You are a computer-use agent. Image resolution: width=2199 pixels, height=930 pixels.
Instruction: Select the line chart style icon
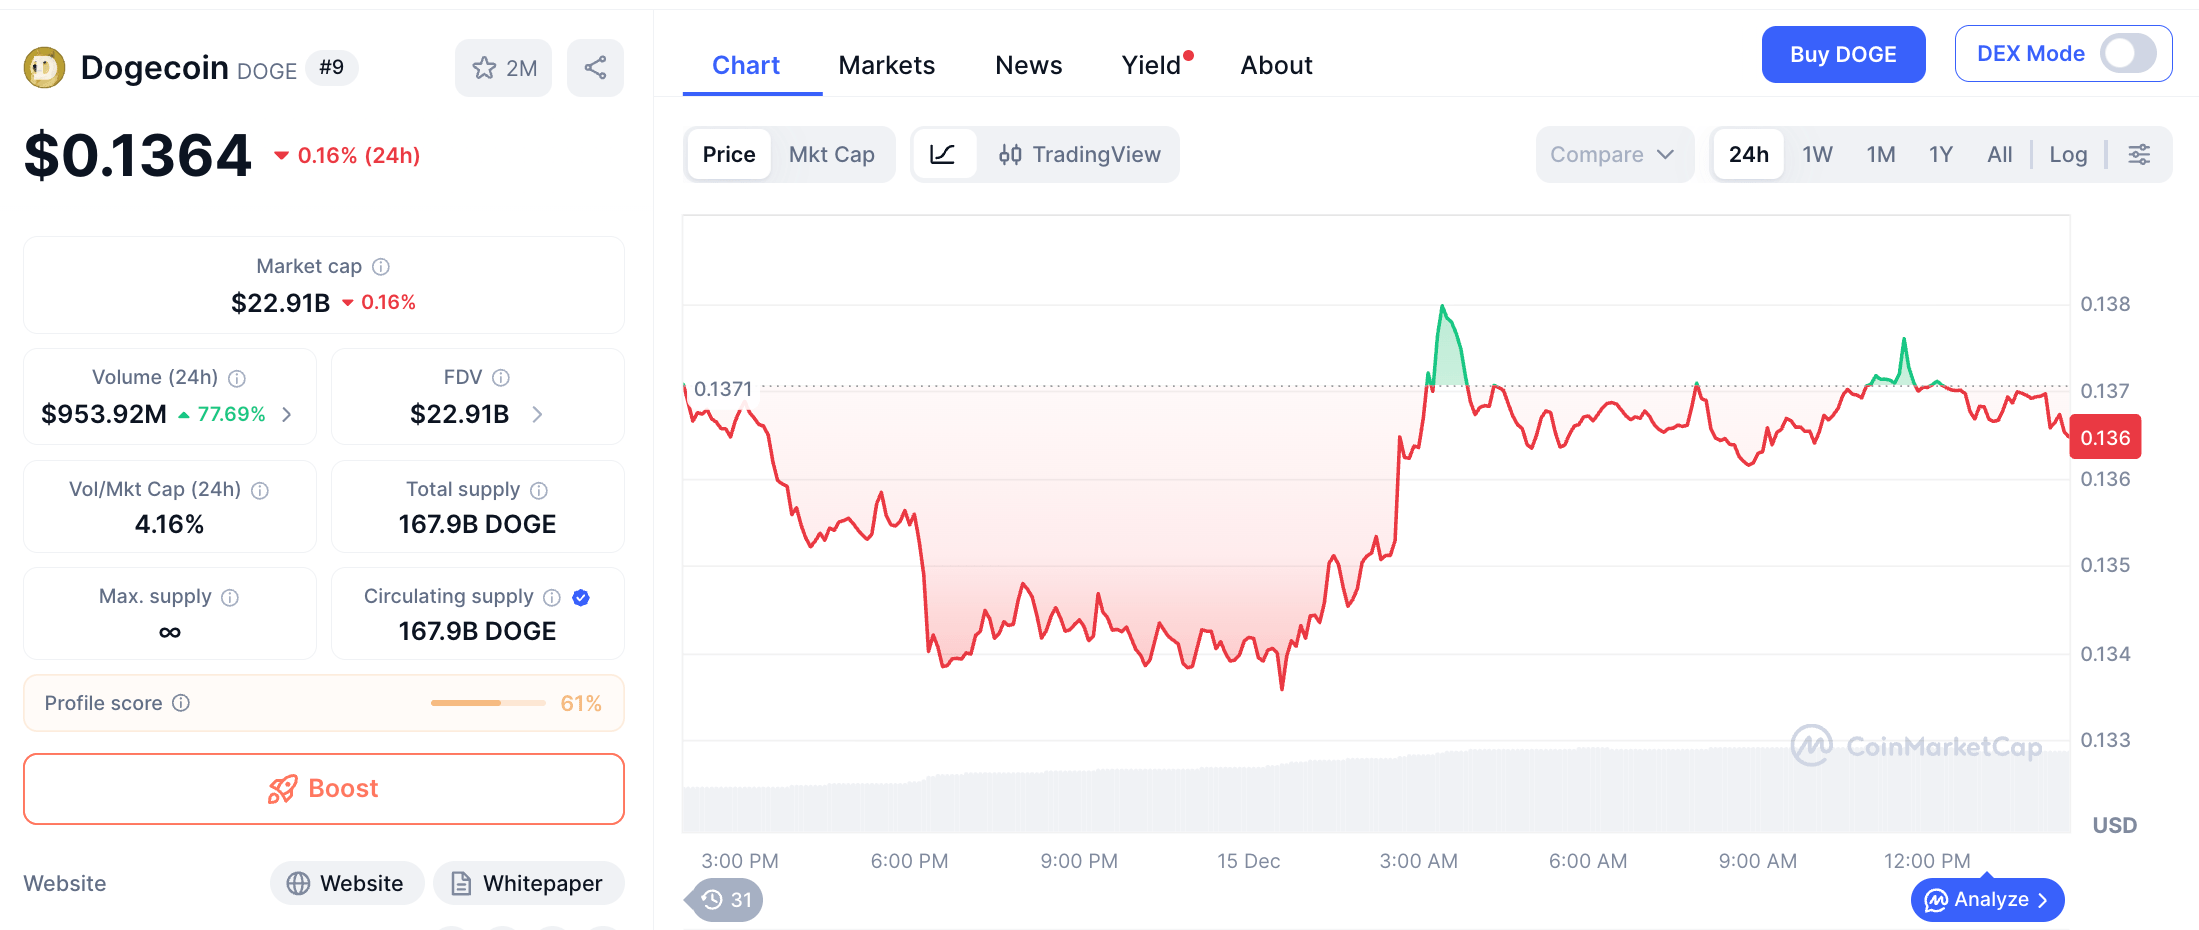click(944, 154)
